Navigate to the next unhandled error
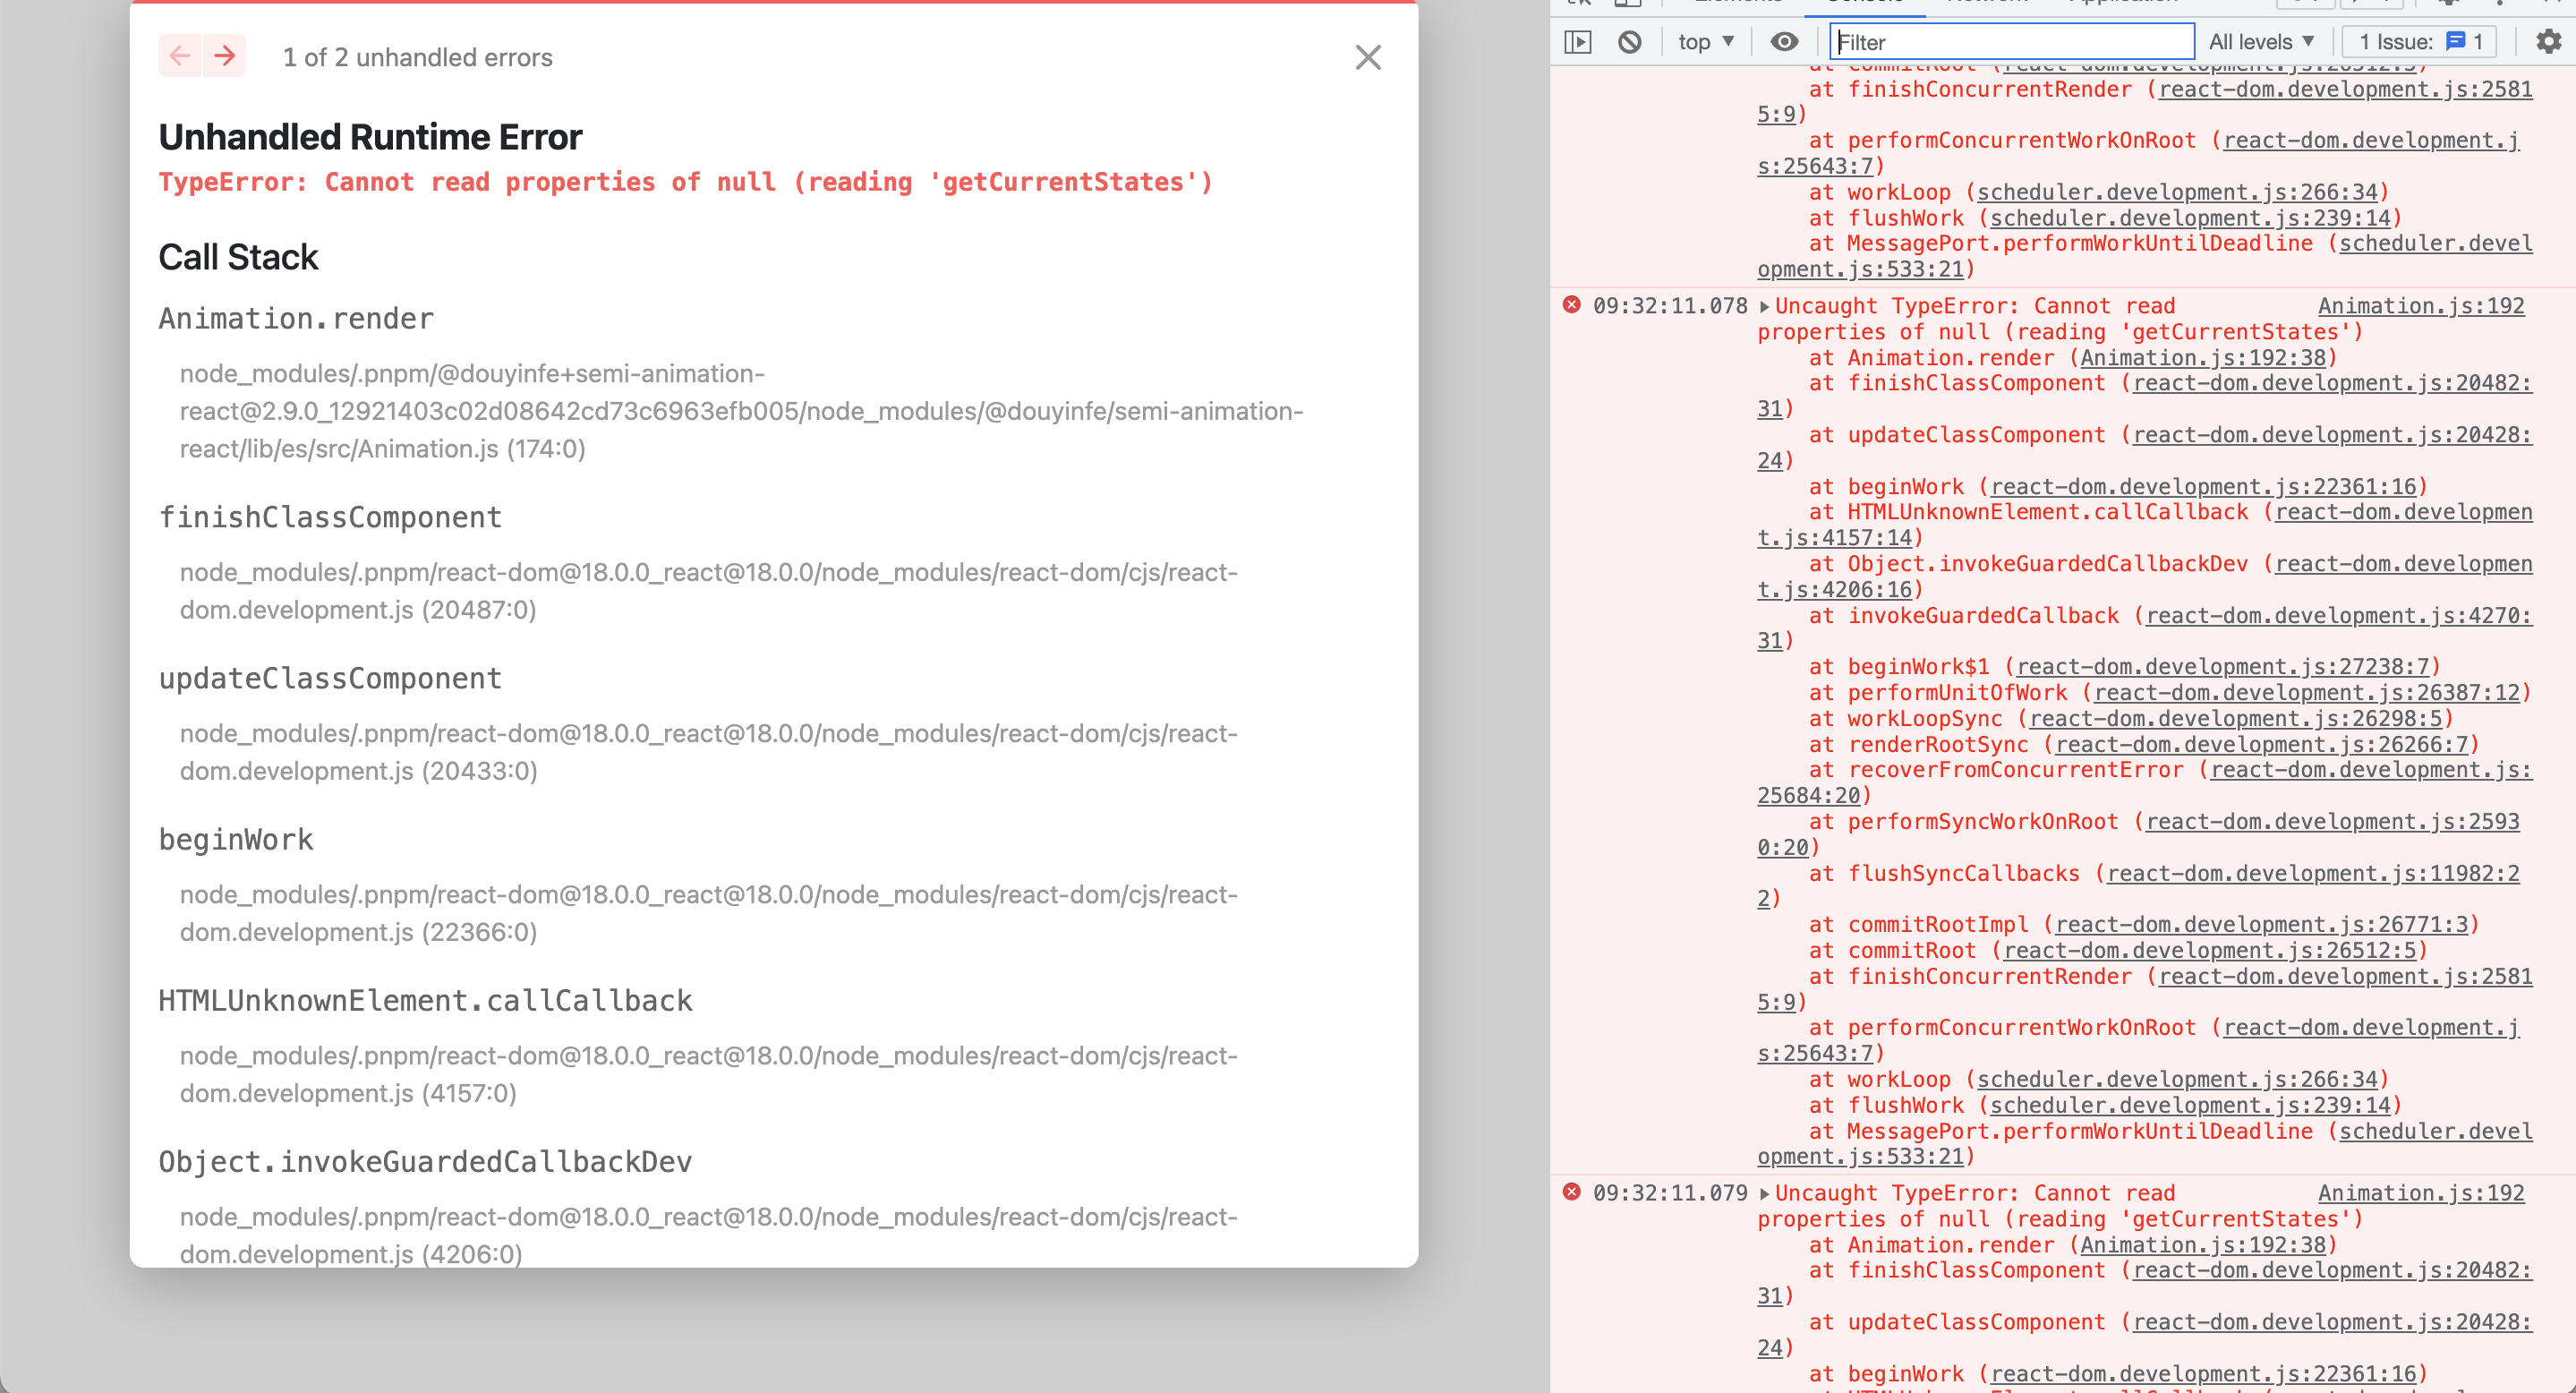2576x1393 pixels. tap(224, 56)
